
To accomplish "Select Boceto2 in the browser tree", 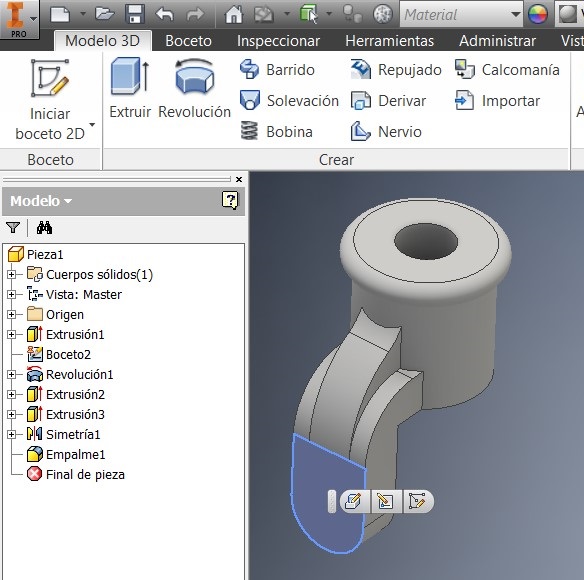I will pyautogui.click(x=59, y=354).
